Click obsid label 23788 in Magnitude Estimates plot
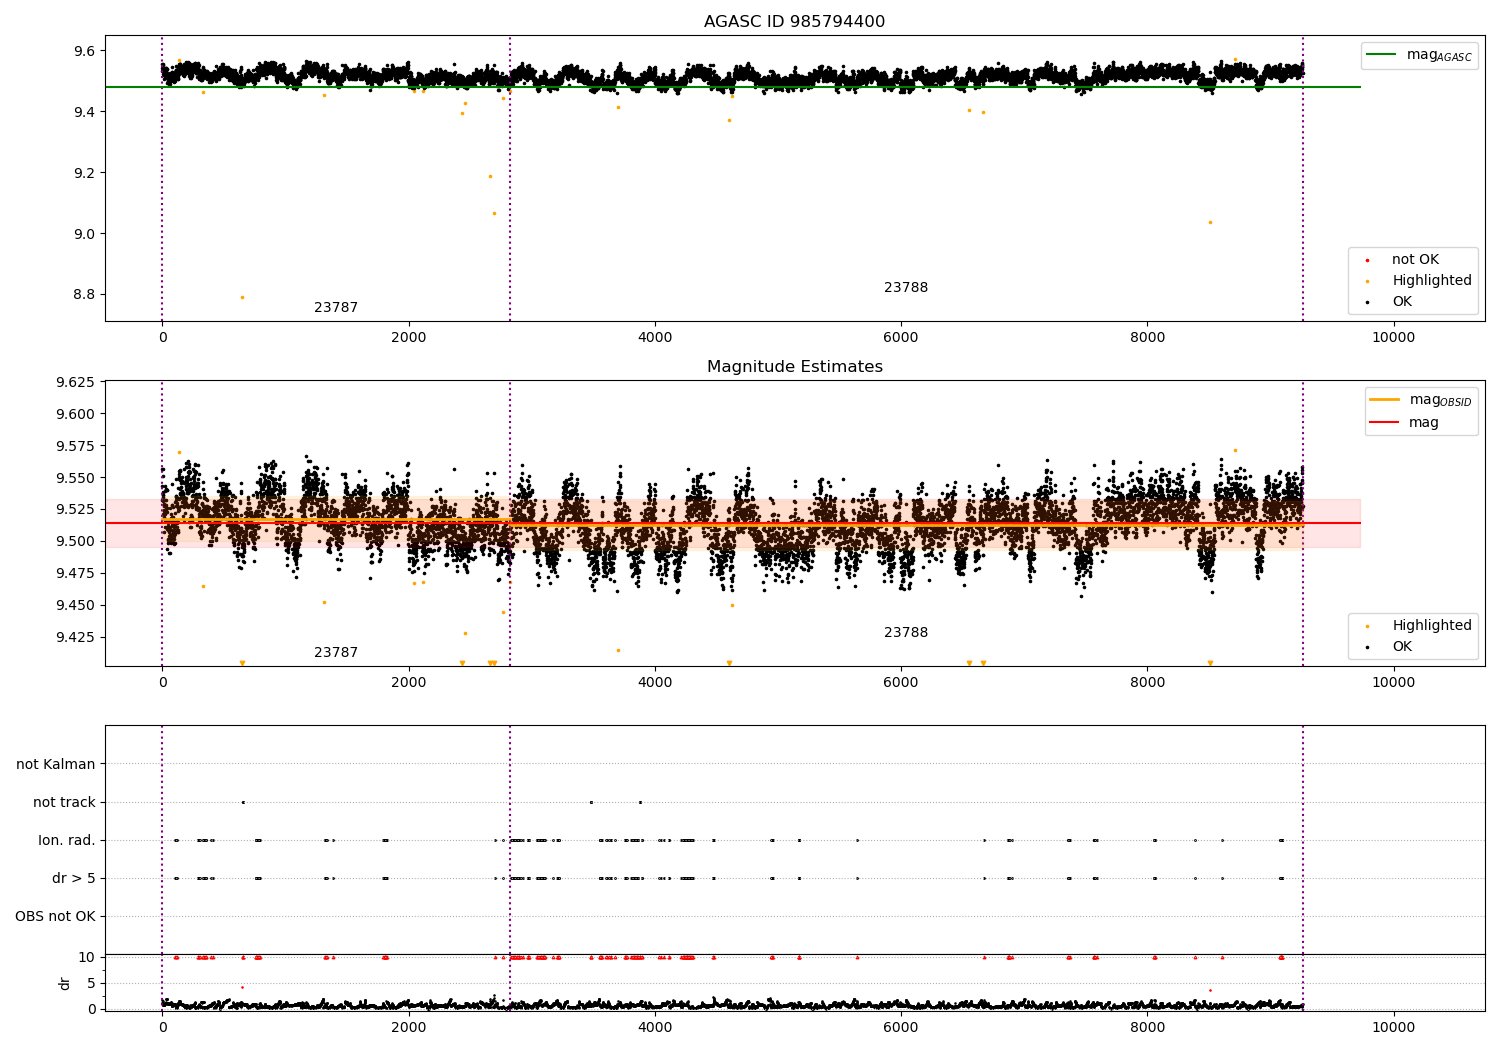The image size is (1500, 1050). [906, 633]
